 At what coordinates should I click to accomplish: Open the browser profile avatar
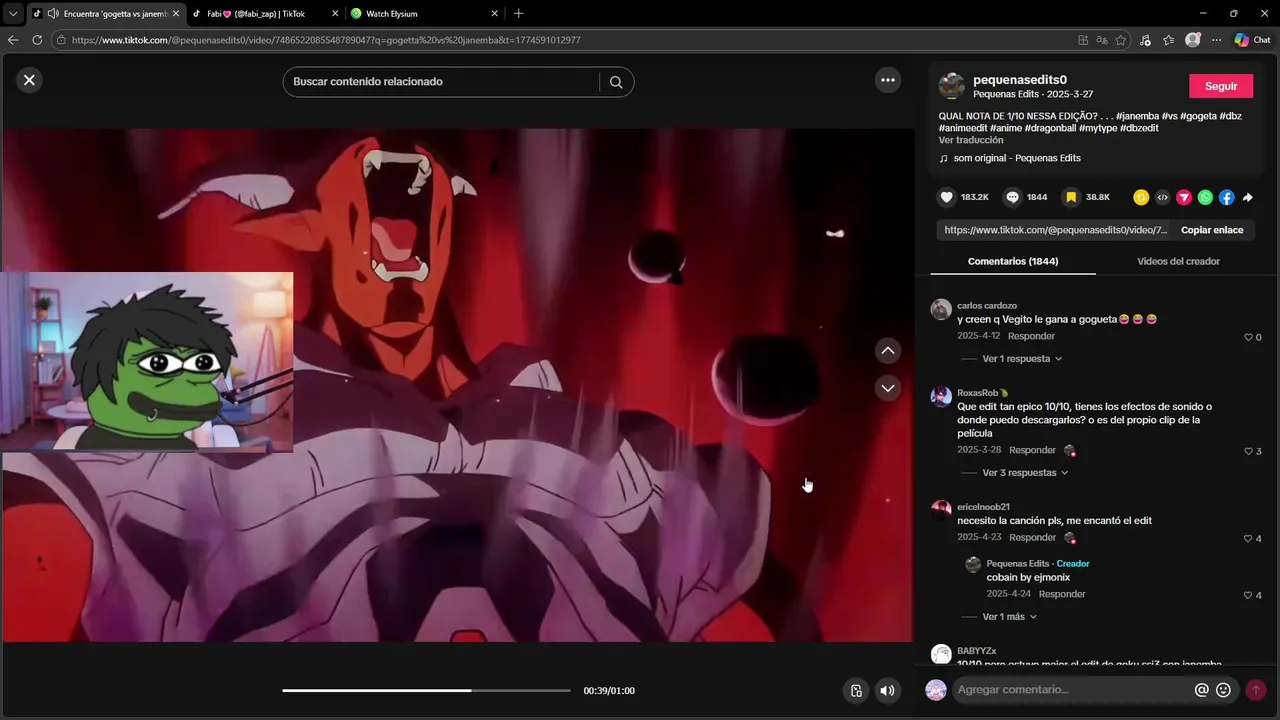pos(1192,40)
